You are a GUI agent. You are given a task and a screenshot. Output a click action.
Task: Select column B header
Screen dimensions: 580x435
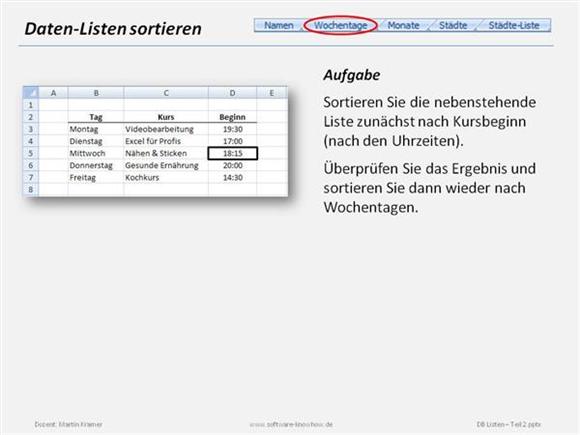click(96, 93)
